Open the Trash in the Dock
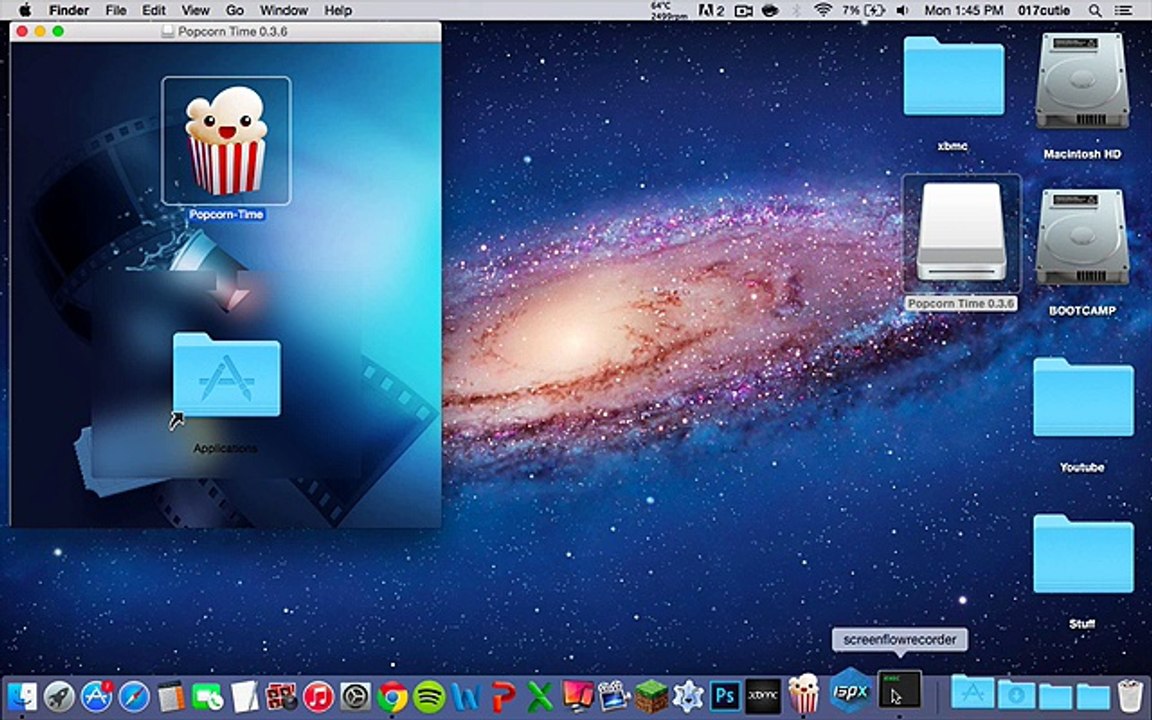 click(1129, 695)
